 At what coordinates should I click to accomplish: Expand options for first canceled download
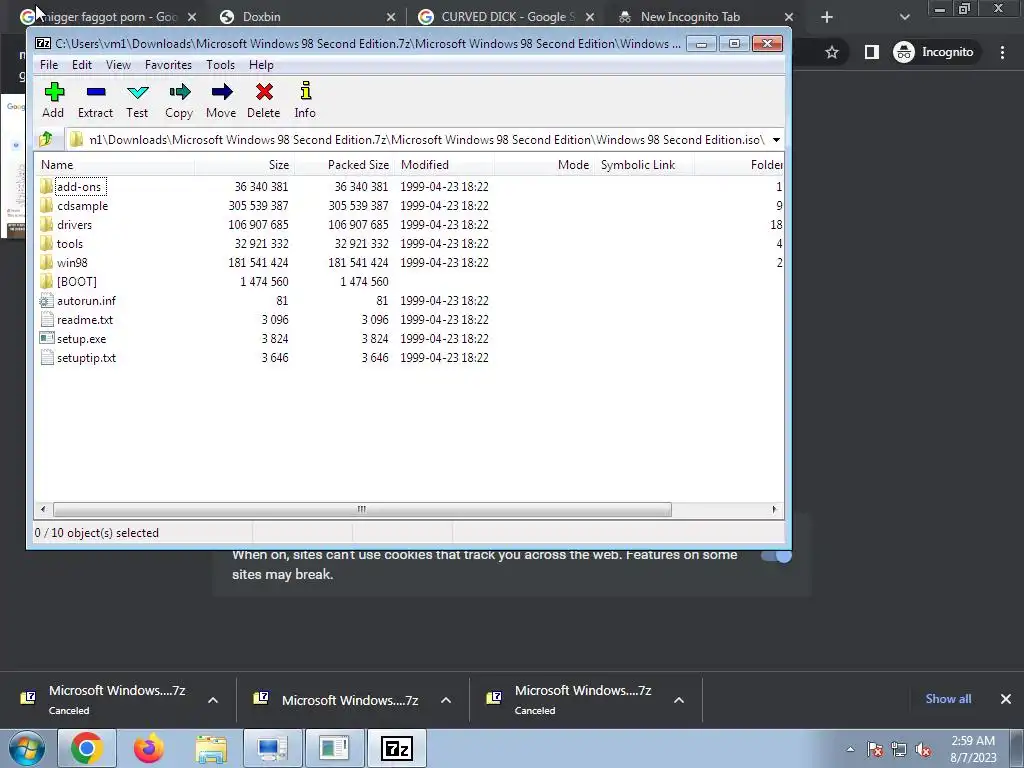(x=213, y=700)
